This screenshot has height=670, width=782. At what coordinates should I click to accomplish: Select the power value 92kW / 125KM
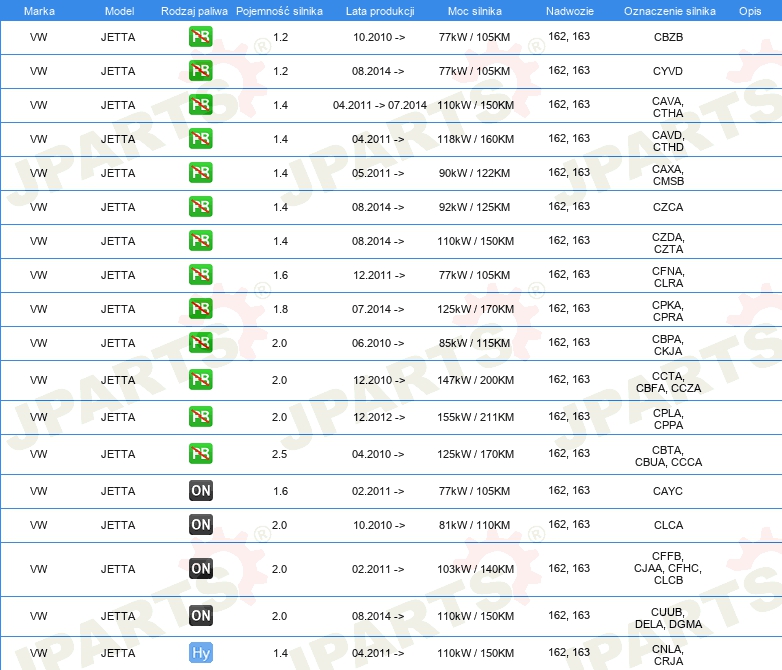(474, 207)
